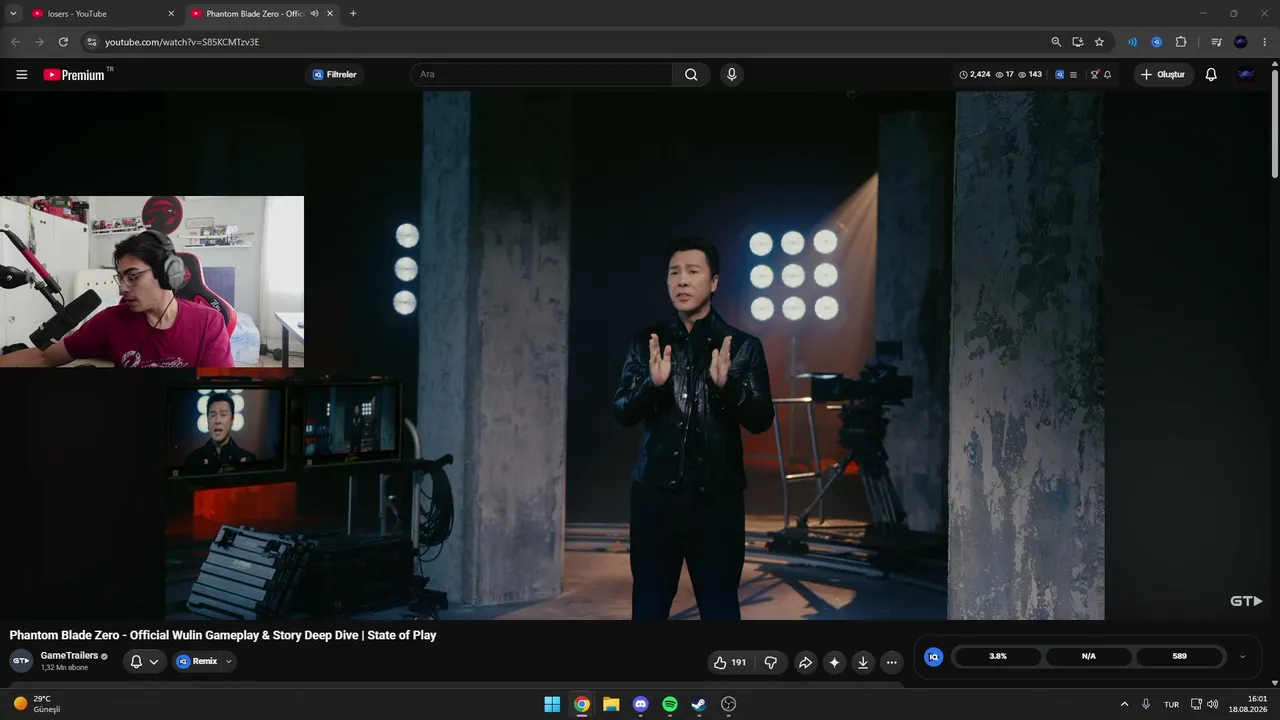Open the Chrome zoom magnifier indicator

tap(1056, 42)
